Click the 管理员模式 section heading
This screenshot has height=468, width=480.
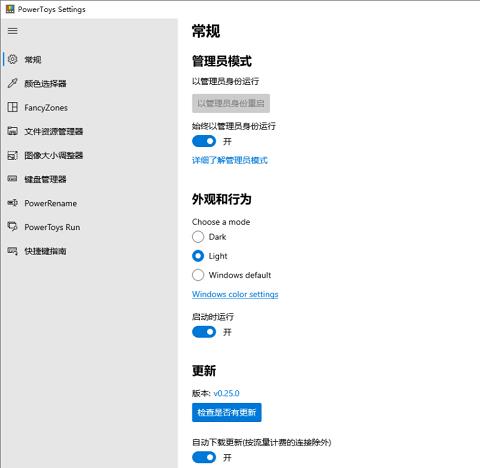pyautogui.click(x=222, y=61)
